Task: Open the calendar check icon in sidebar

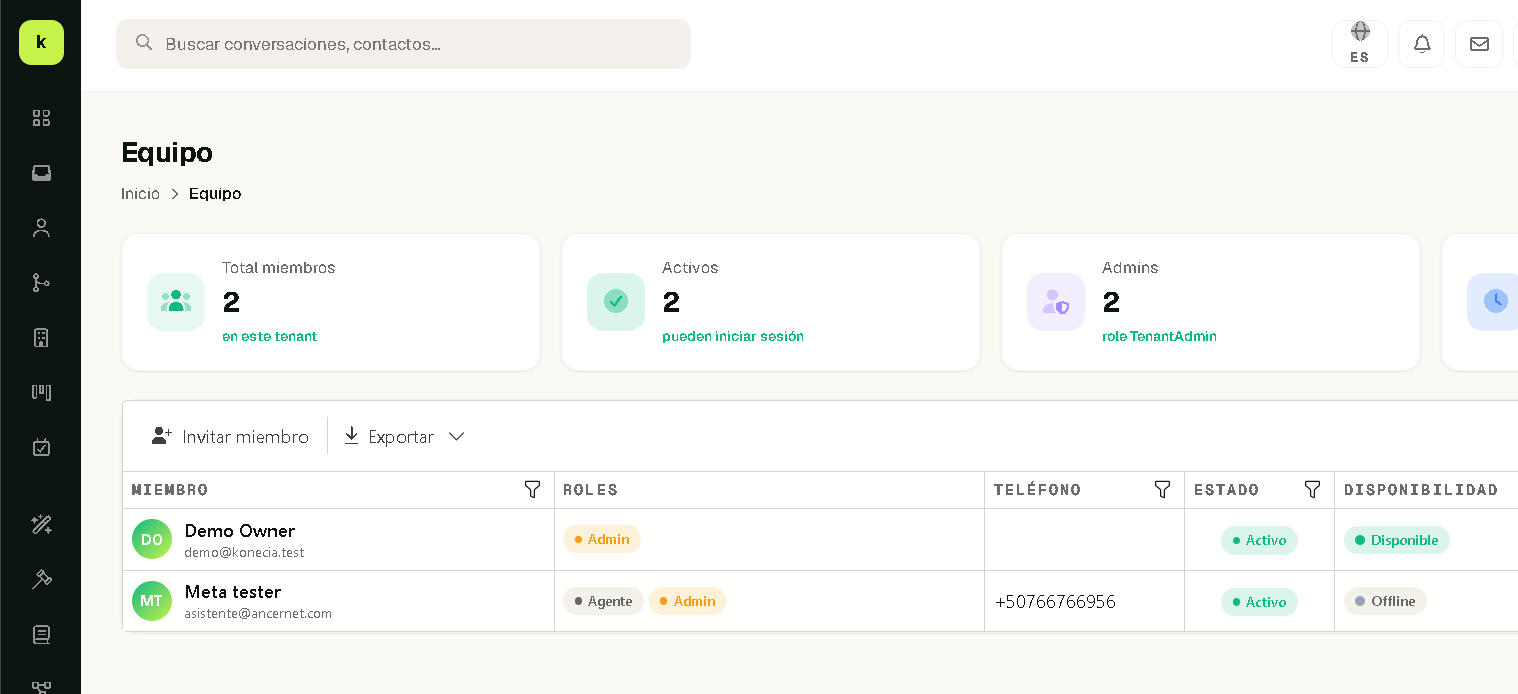Action: 41,447
